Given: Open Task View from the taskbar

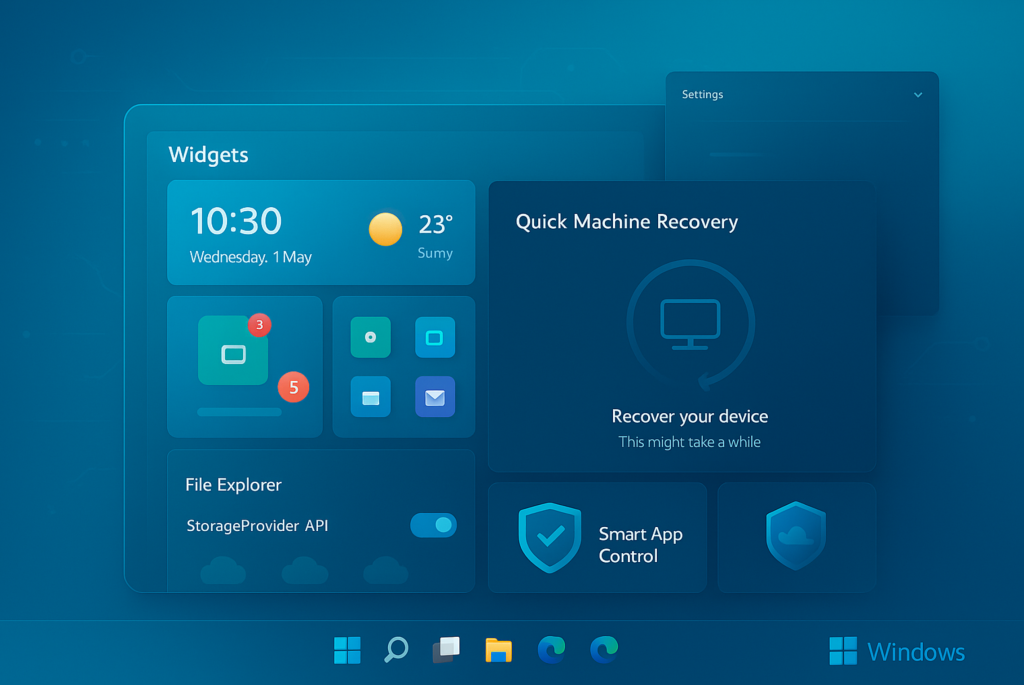Looking at the screenshot, I should tap(446, 650).
